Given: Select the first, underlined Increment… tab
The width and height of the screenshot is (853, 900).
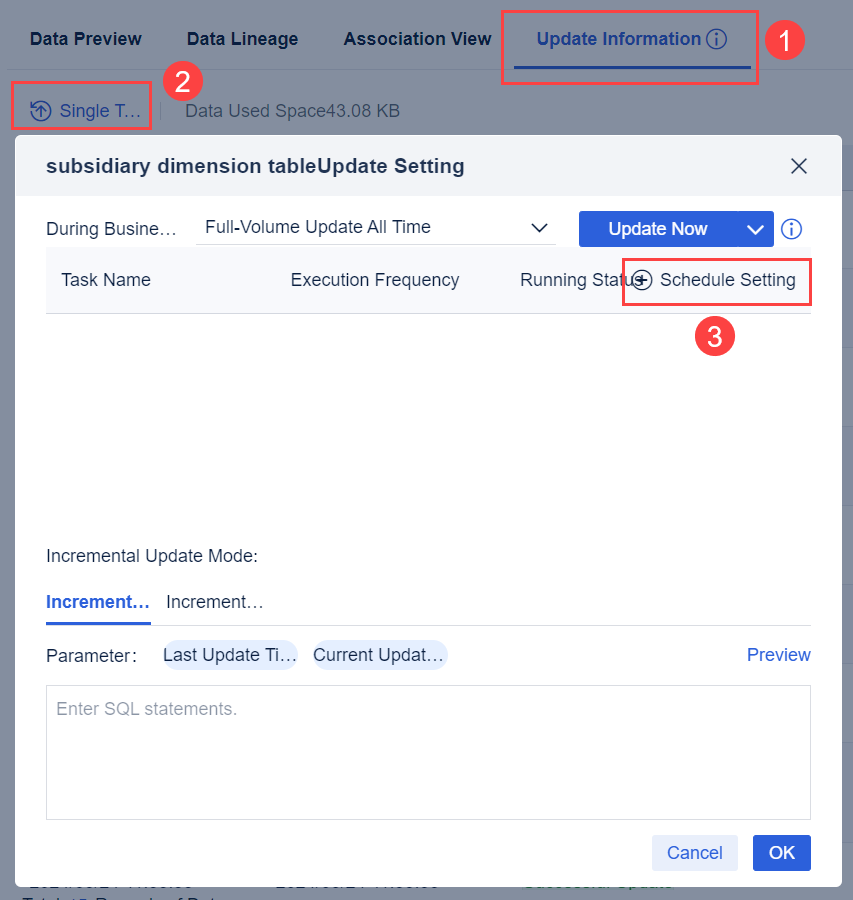Looking at the screenshot, I should (x=98, y=602).
